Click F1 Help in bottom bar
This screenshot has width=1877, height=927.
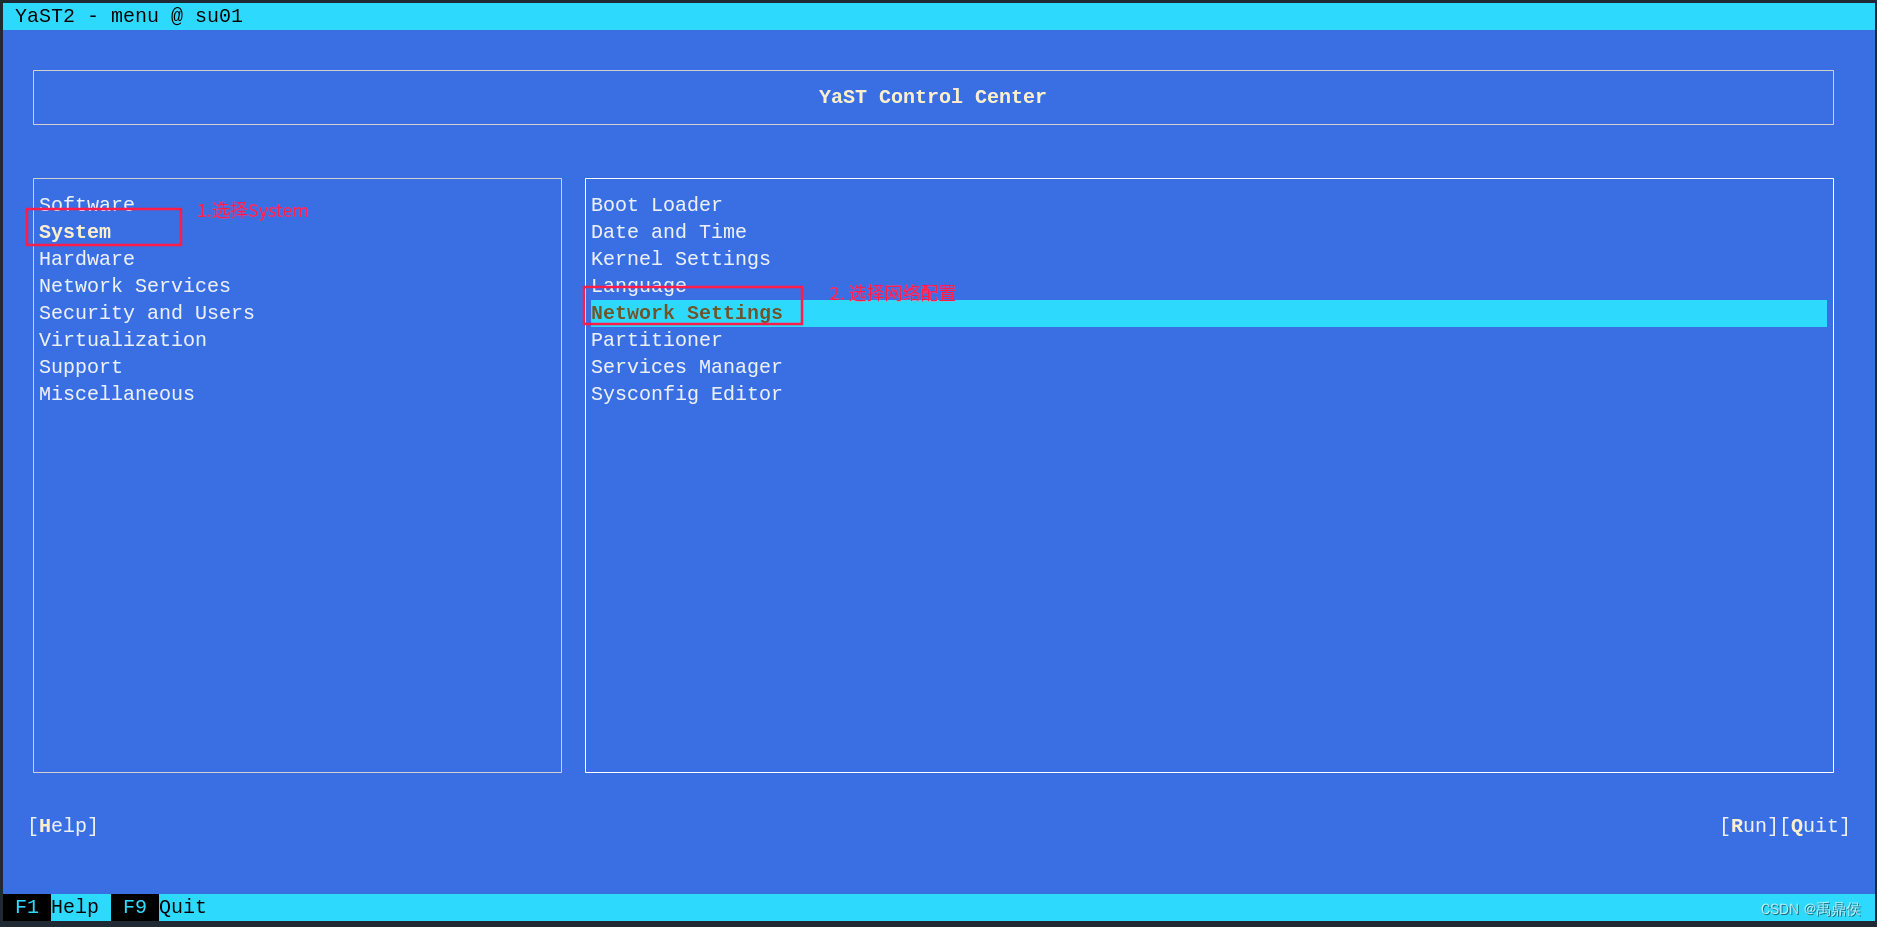(57, 907)
